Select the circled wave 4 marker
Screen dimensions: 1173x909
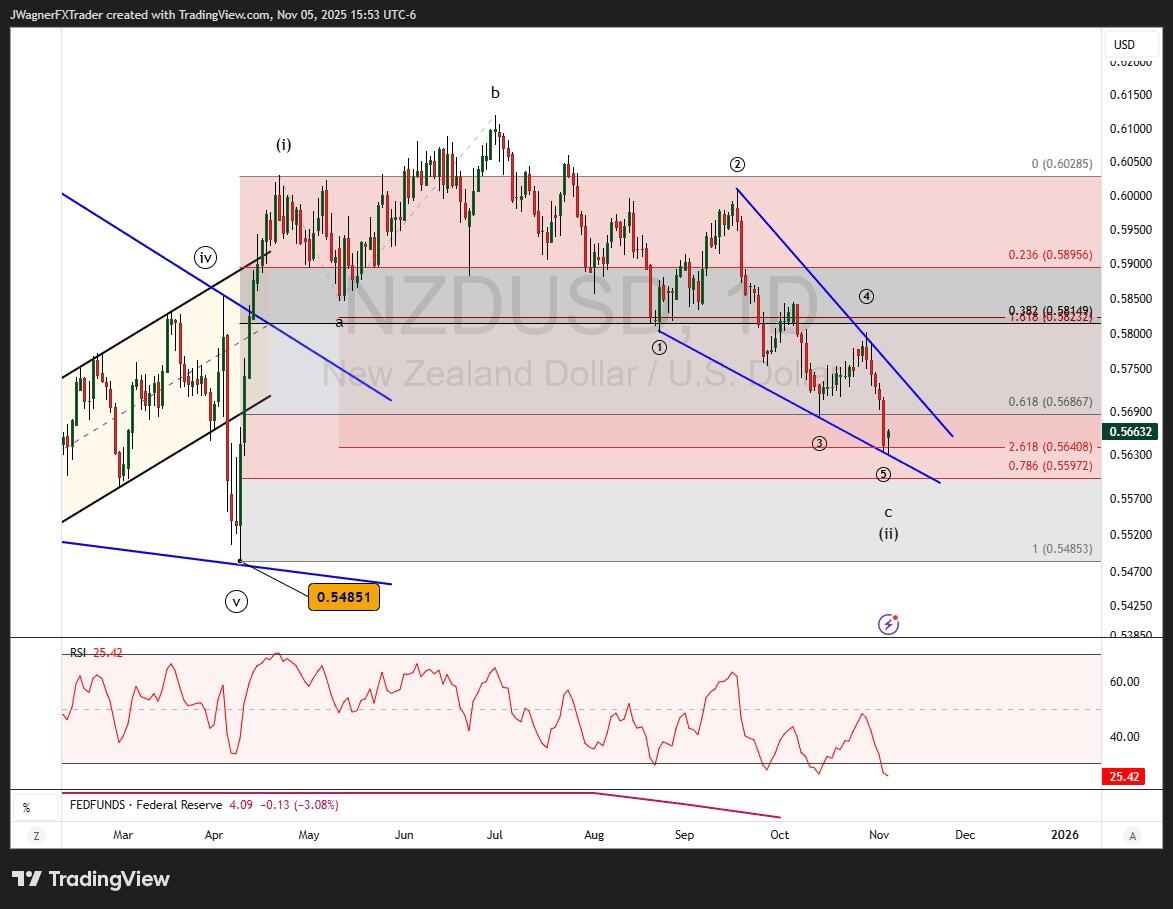tap(866, 296)
